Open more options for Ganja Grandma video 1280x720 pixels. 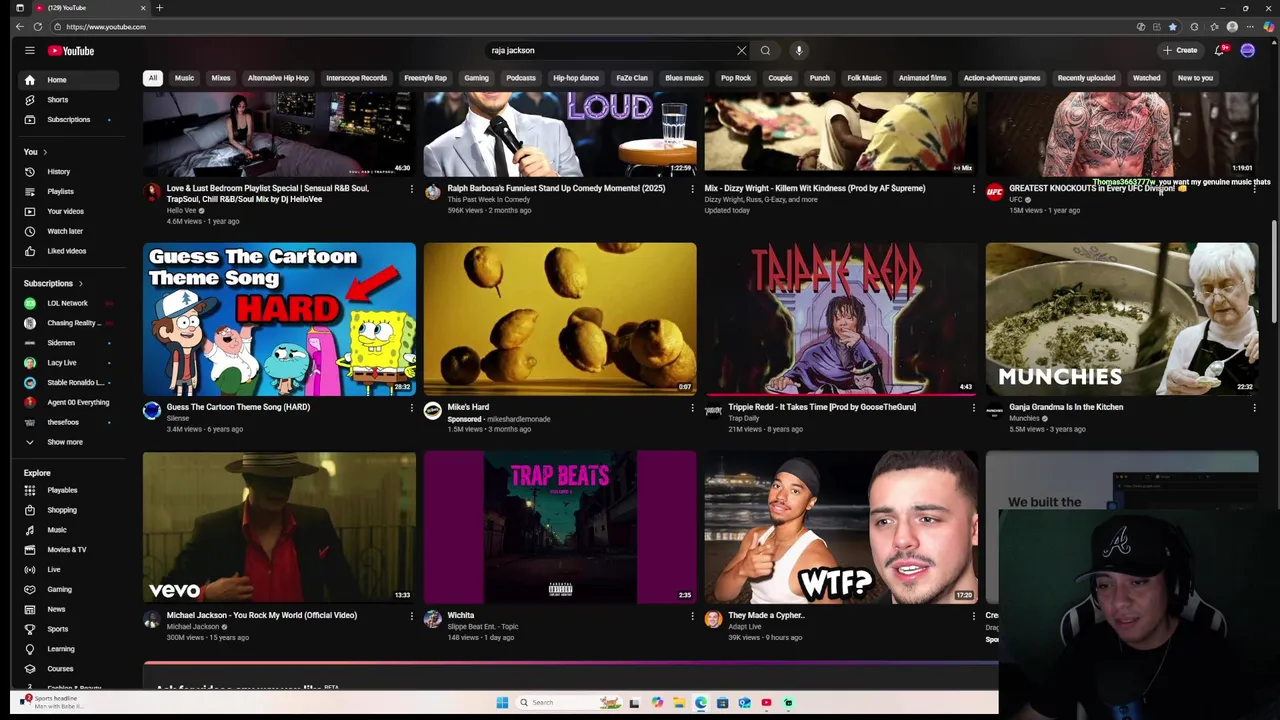pos(1254,408)
